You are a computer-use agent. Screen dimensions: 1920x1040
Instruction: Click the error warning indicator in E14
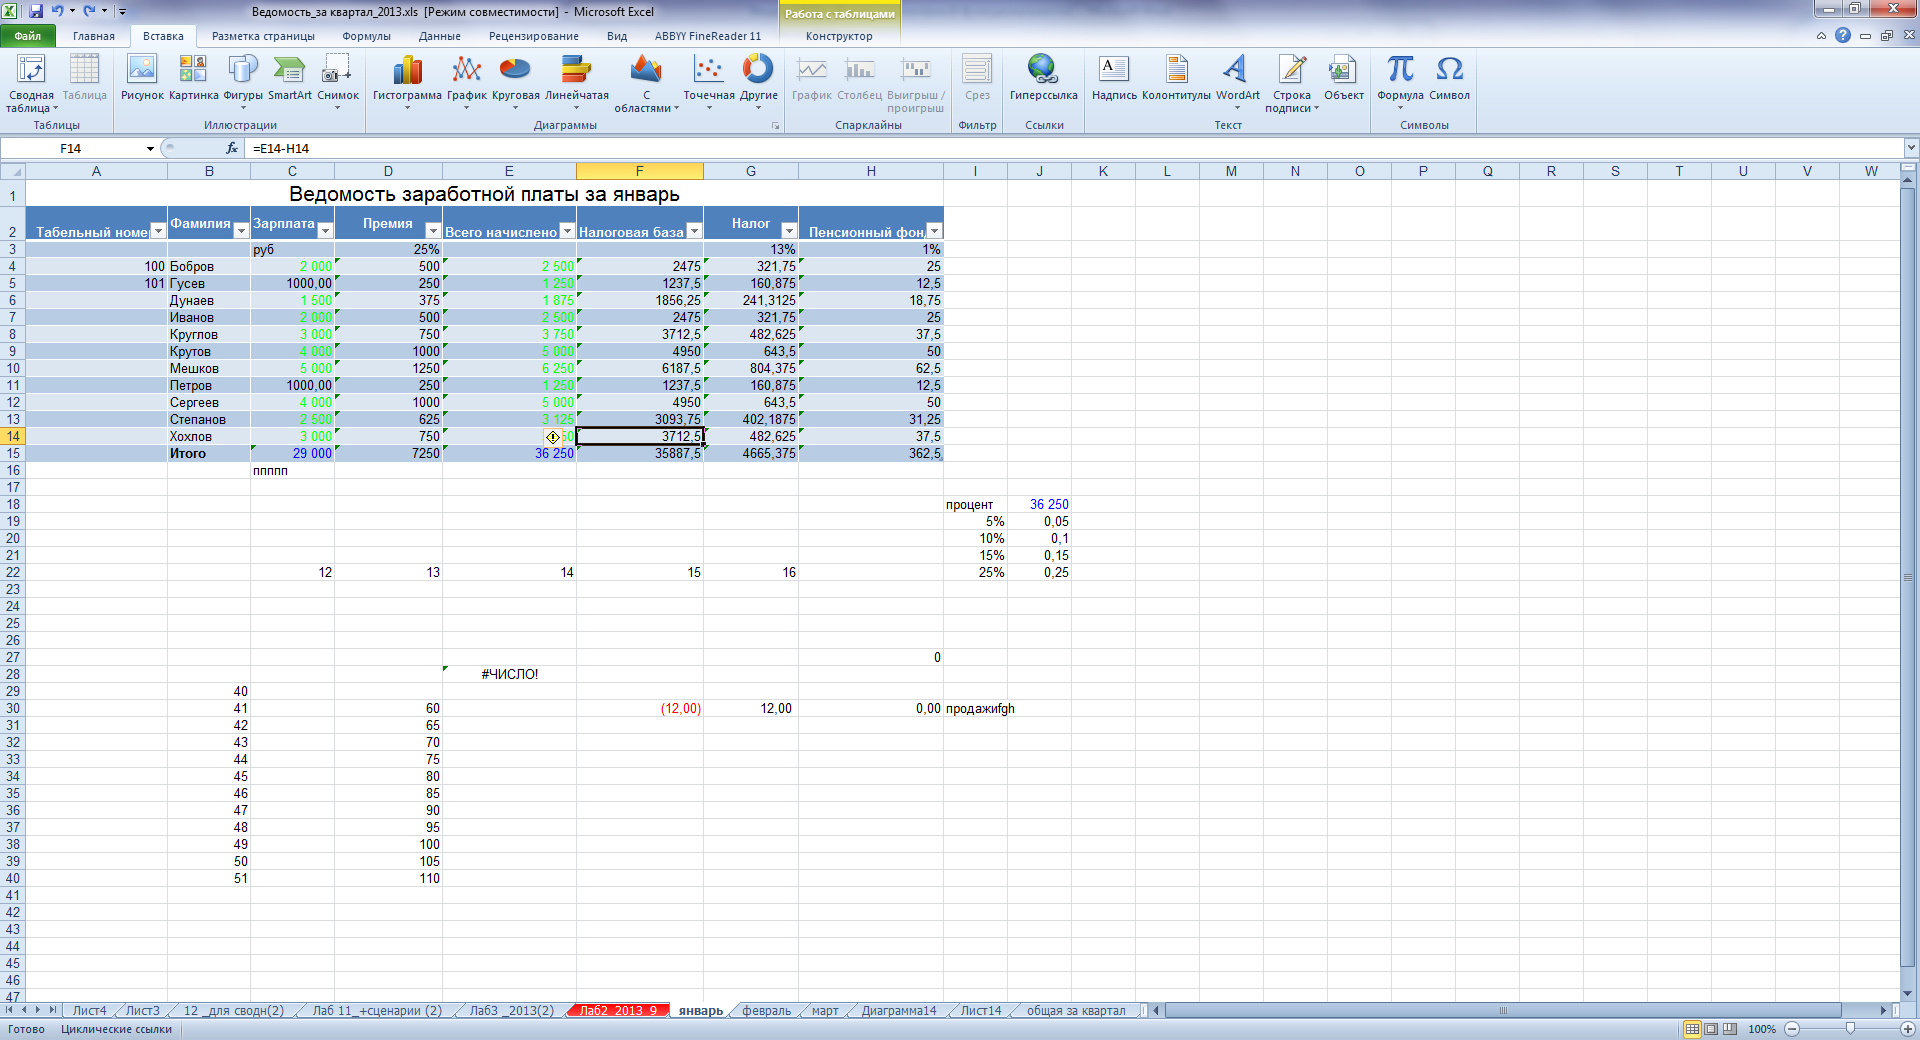[552, 437]
